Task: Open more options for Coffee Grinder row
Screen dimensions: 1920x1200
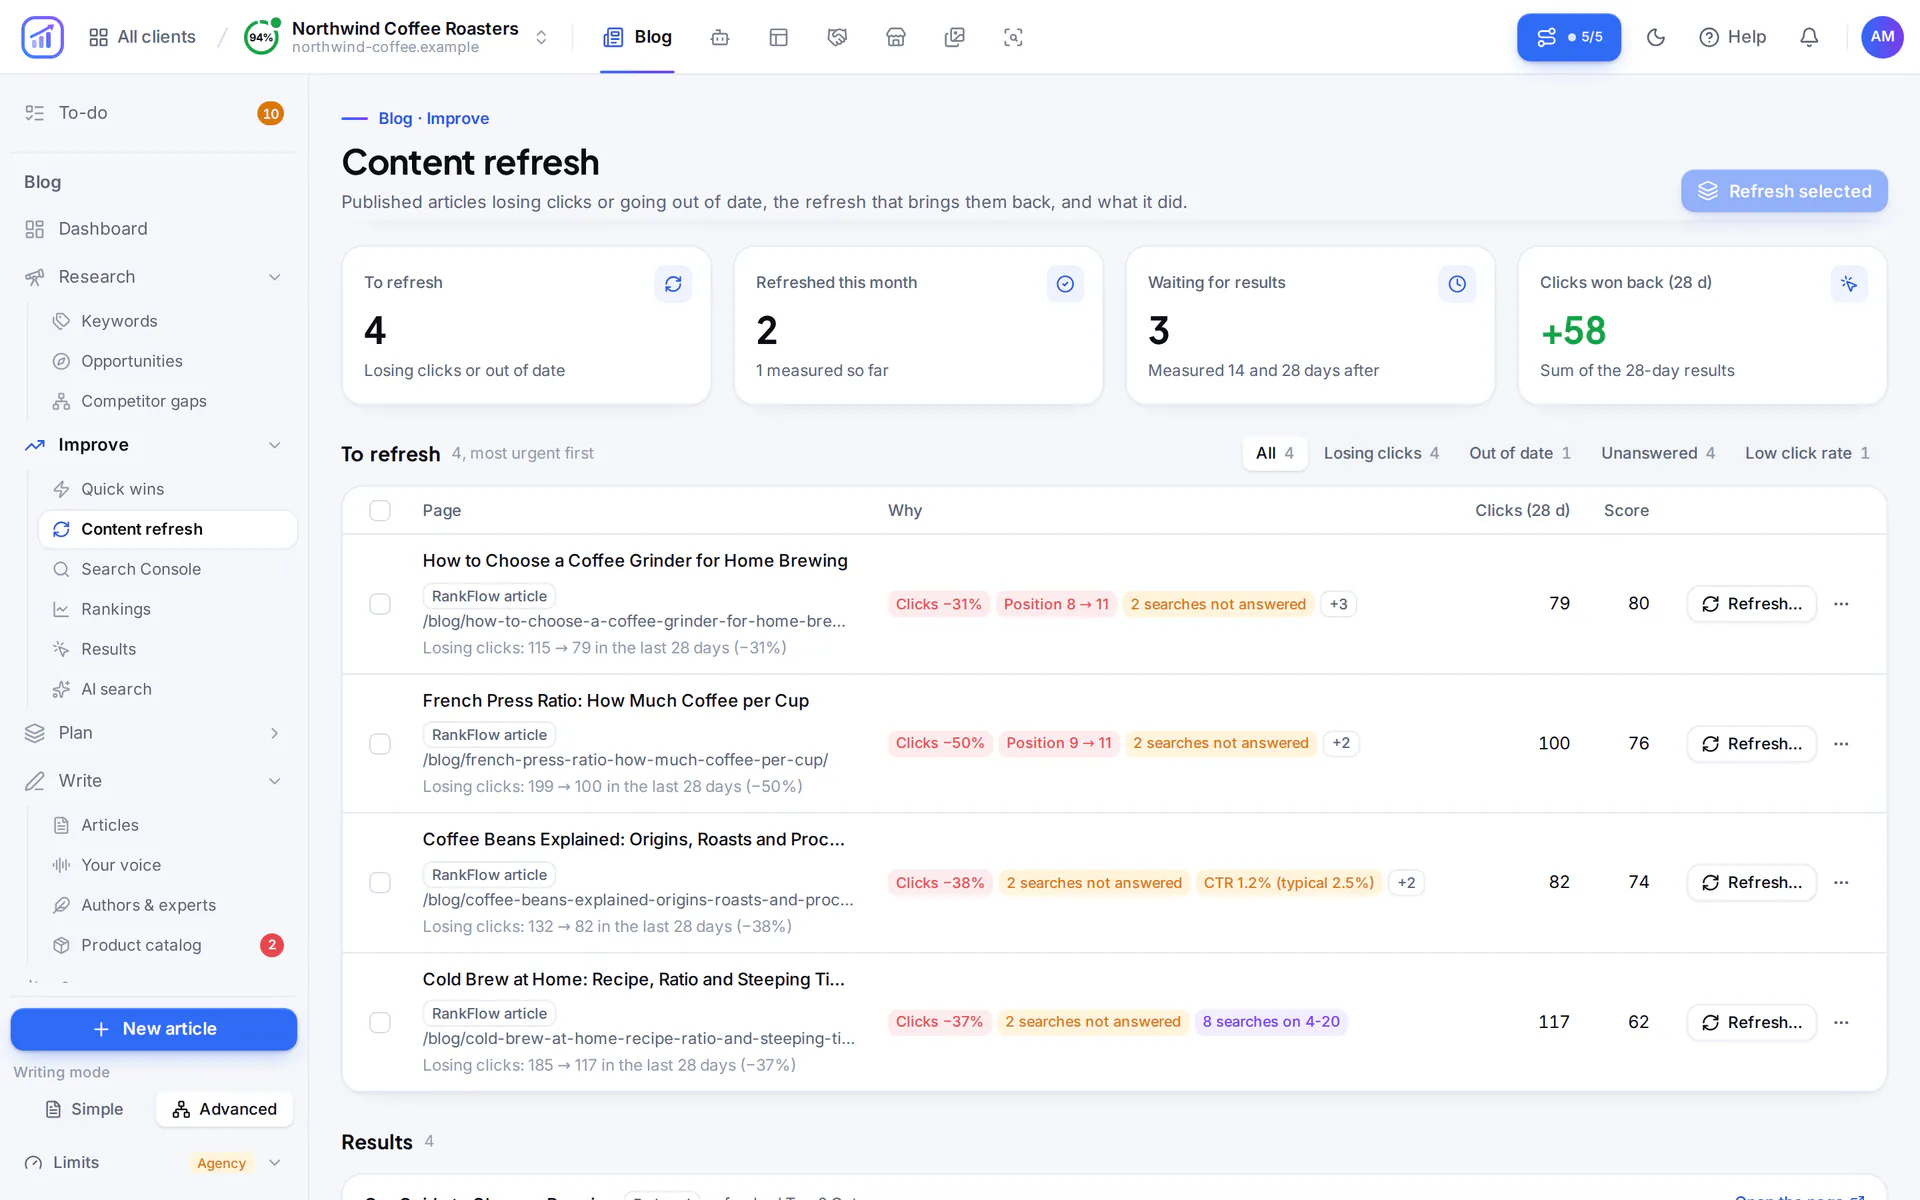Action: (x=1841, y=604)
